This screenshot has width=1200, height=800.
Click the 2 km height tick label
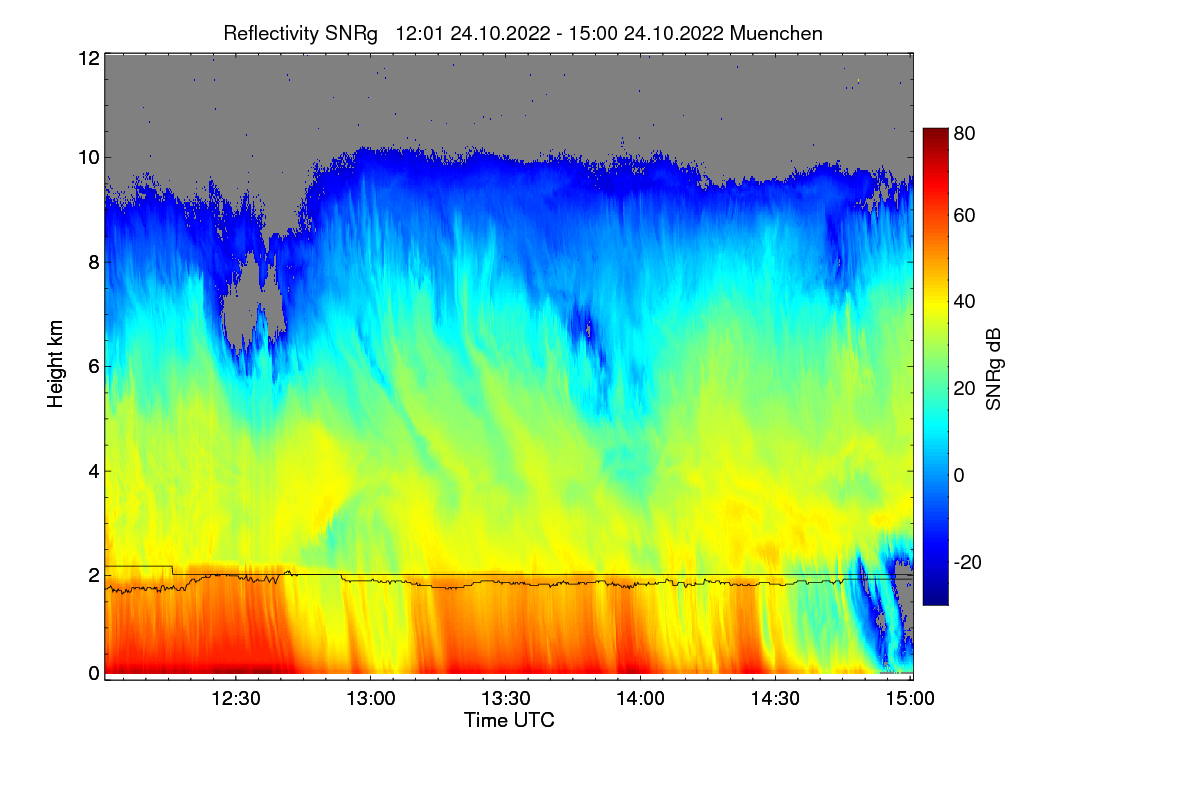(x=94, y=575)
